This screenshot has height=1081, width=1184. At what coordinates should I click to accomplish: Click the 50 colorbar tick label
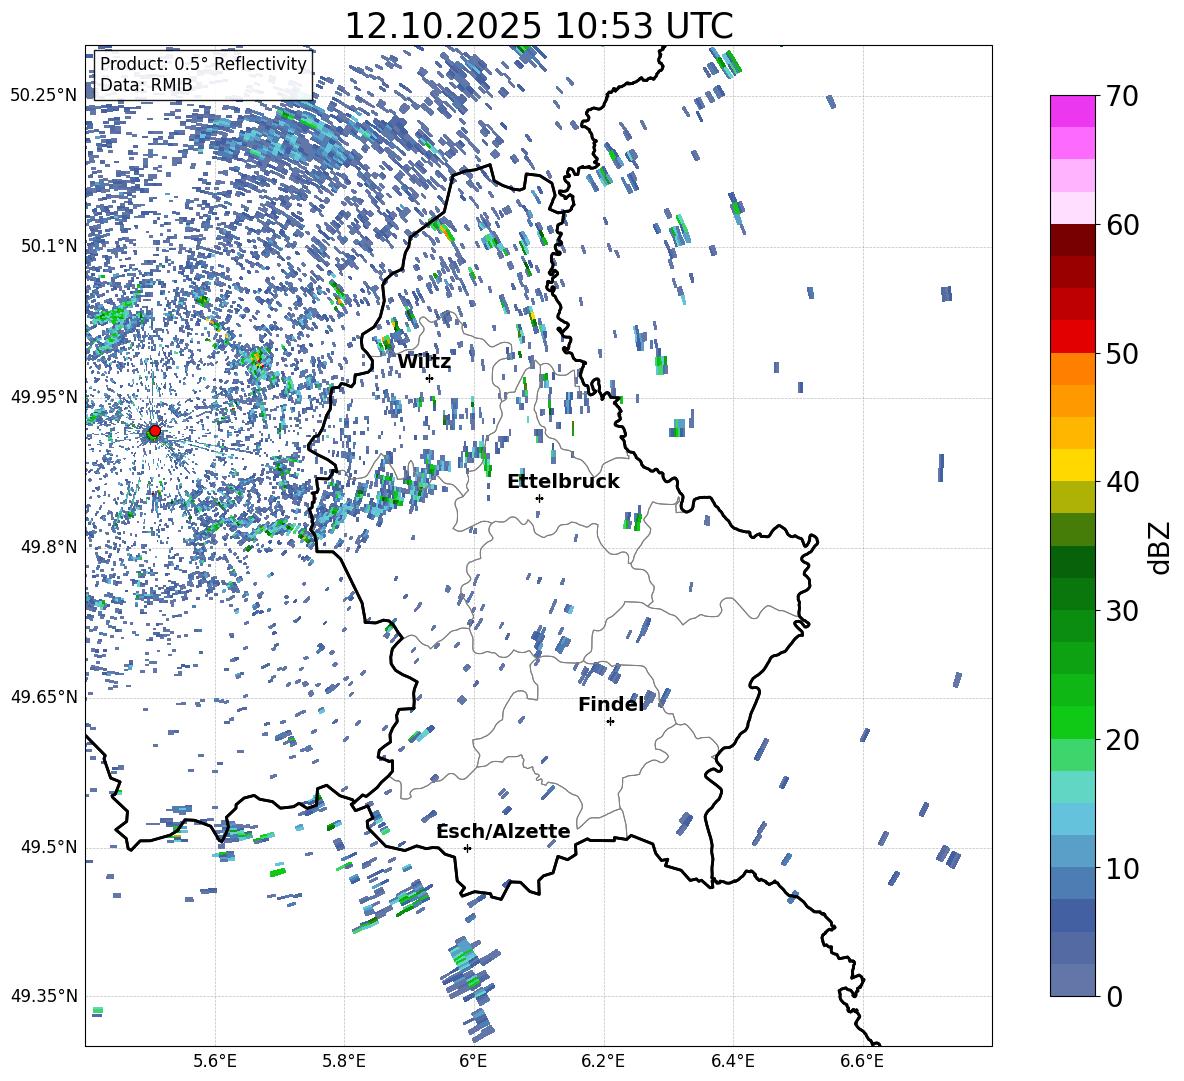click(x=1123, y=354)
